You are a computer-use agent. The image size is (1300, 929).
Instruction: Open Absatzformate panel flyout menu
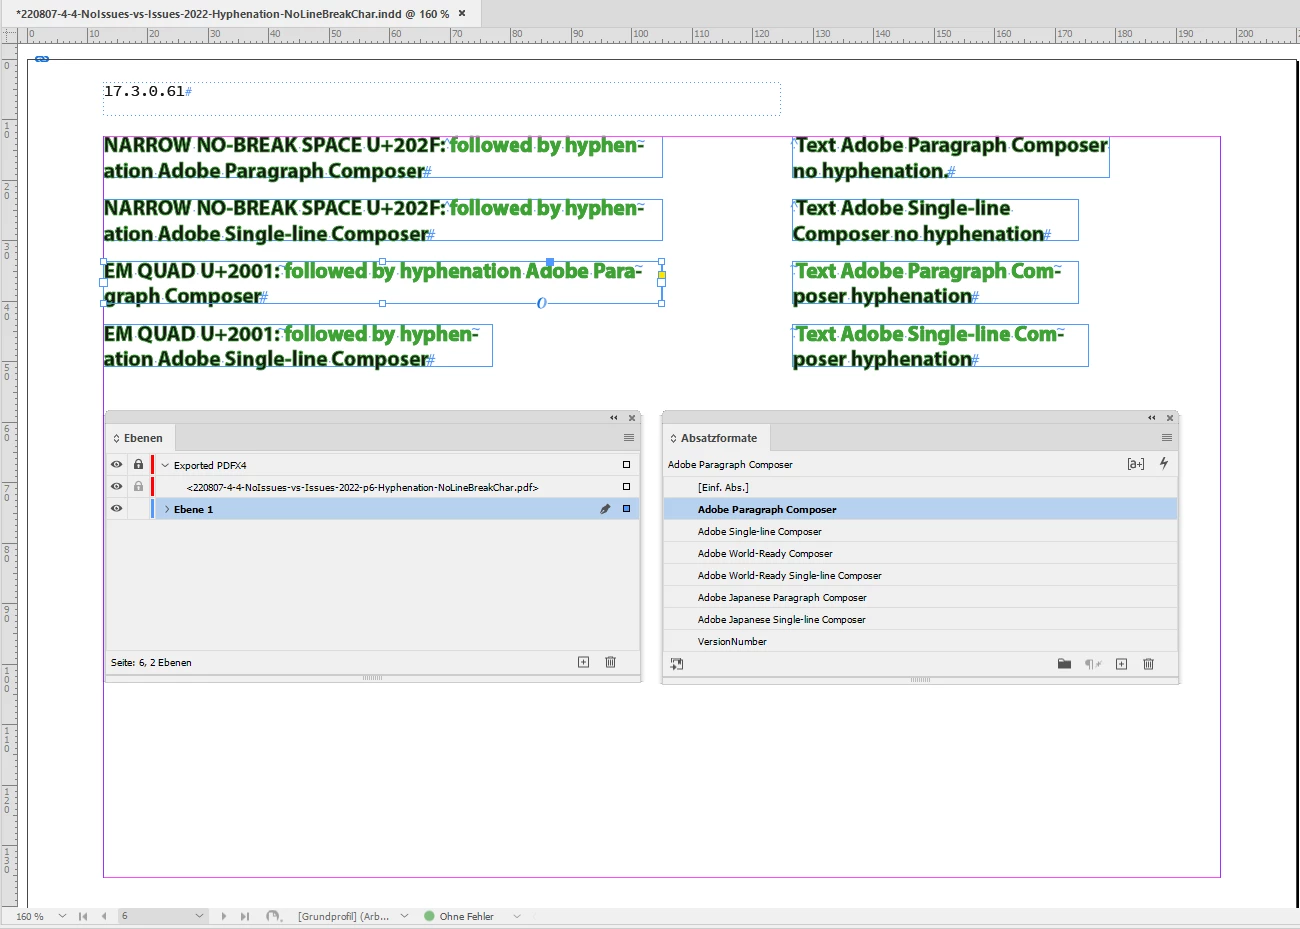point(1167,438)
